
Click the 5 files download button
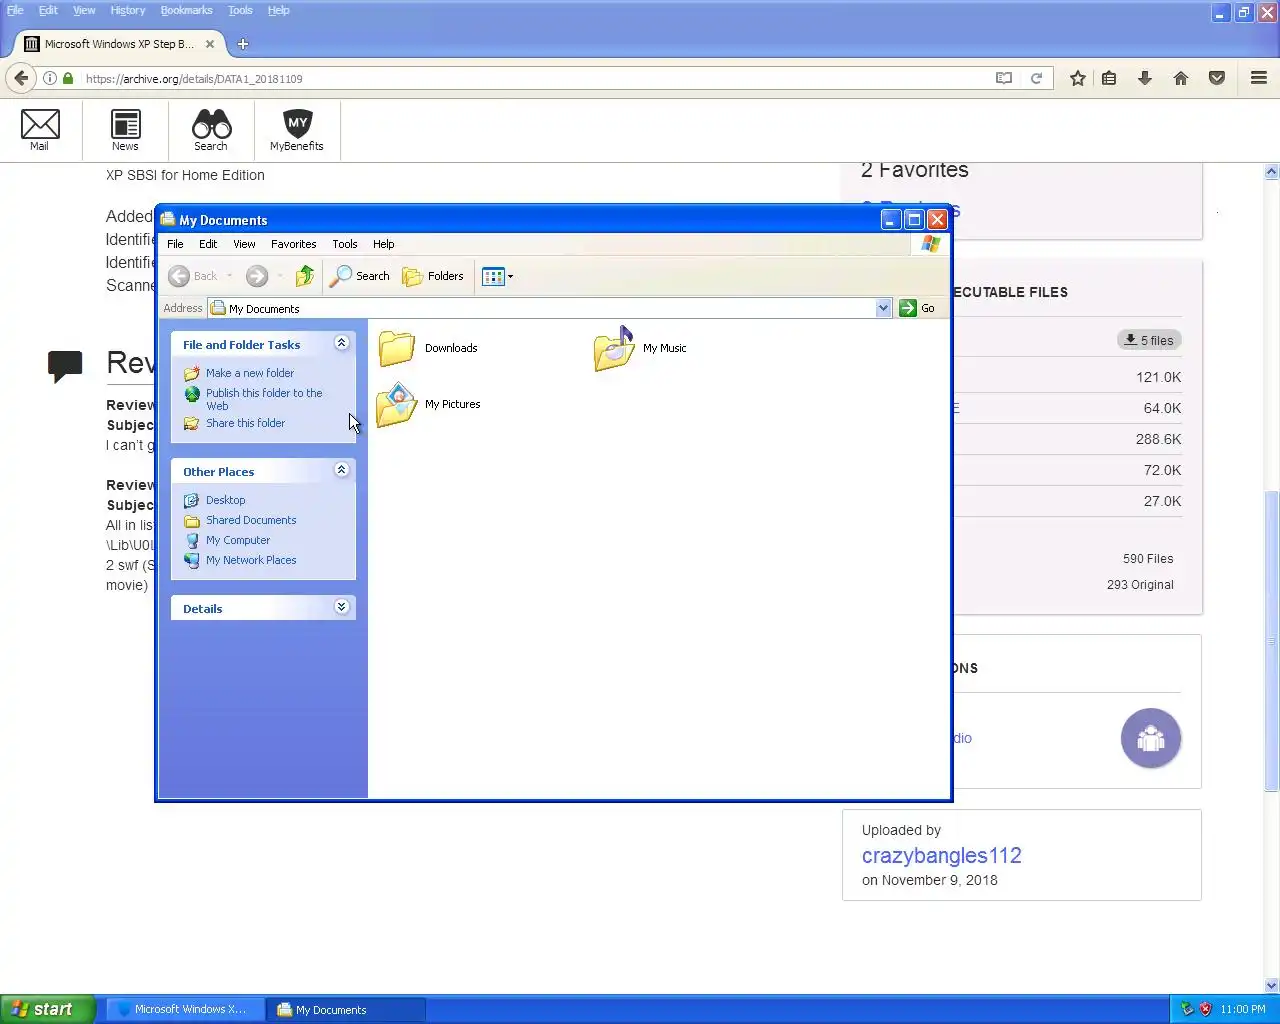(x=1149, y=340)
